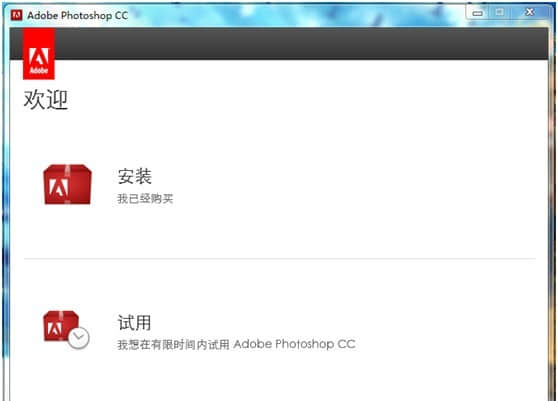Viewport: 558px width, 417px height.
Task: Click the small Adobe icon in the title bar
Action: pyautogui.click(x=16, y=15)
